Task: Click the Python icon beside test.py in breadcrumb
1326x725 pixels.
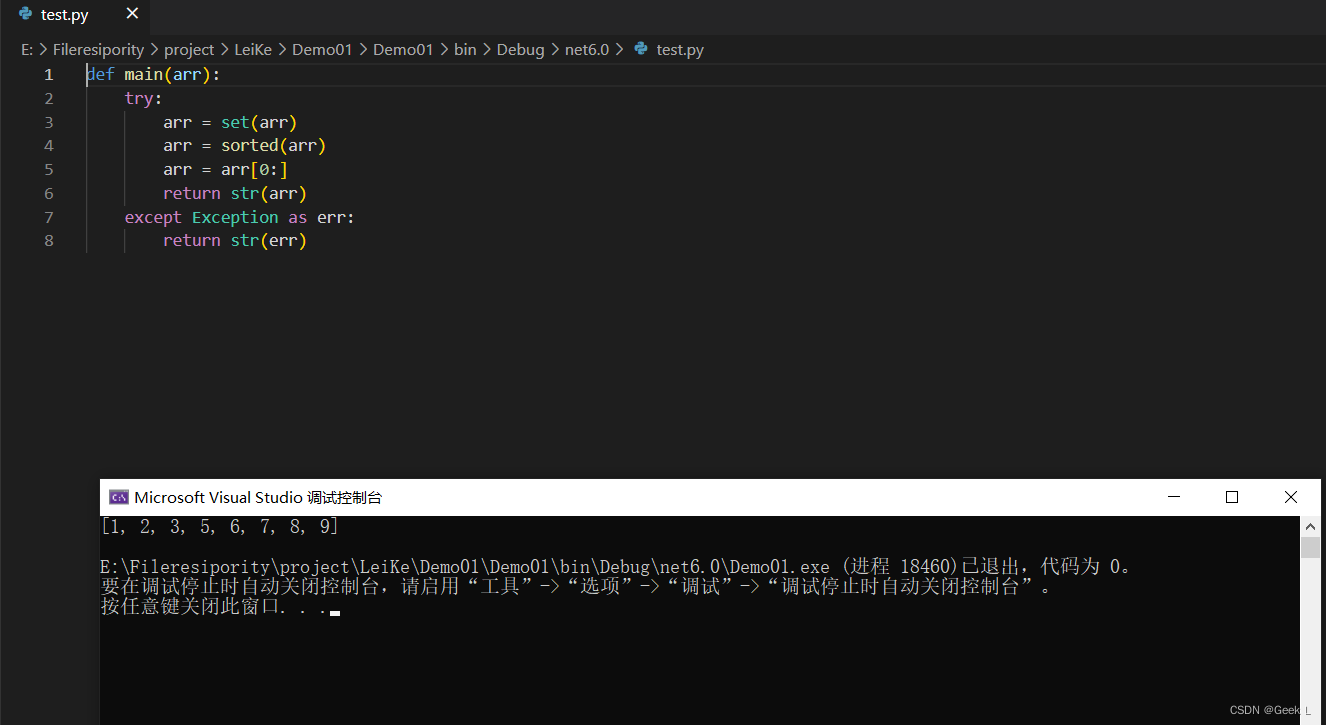Action: pyautogui.click(x=639, y=49)
